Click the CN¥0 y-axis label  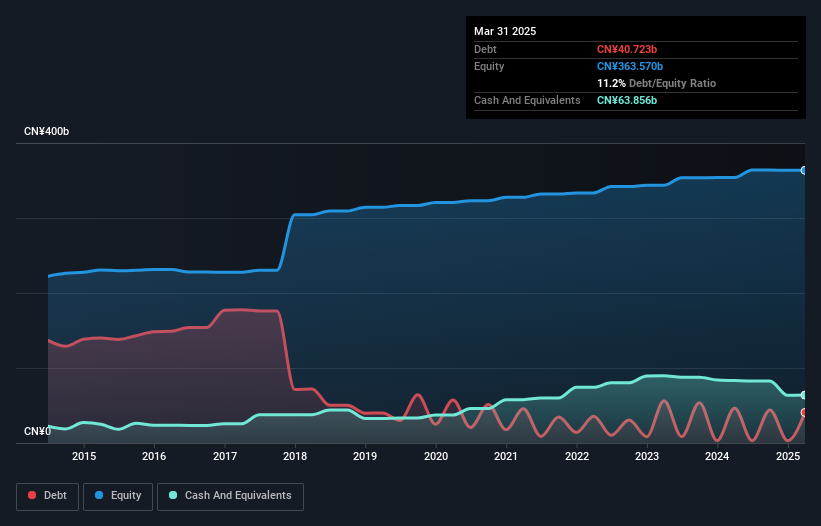[x=37, y=431]
